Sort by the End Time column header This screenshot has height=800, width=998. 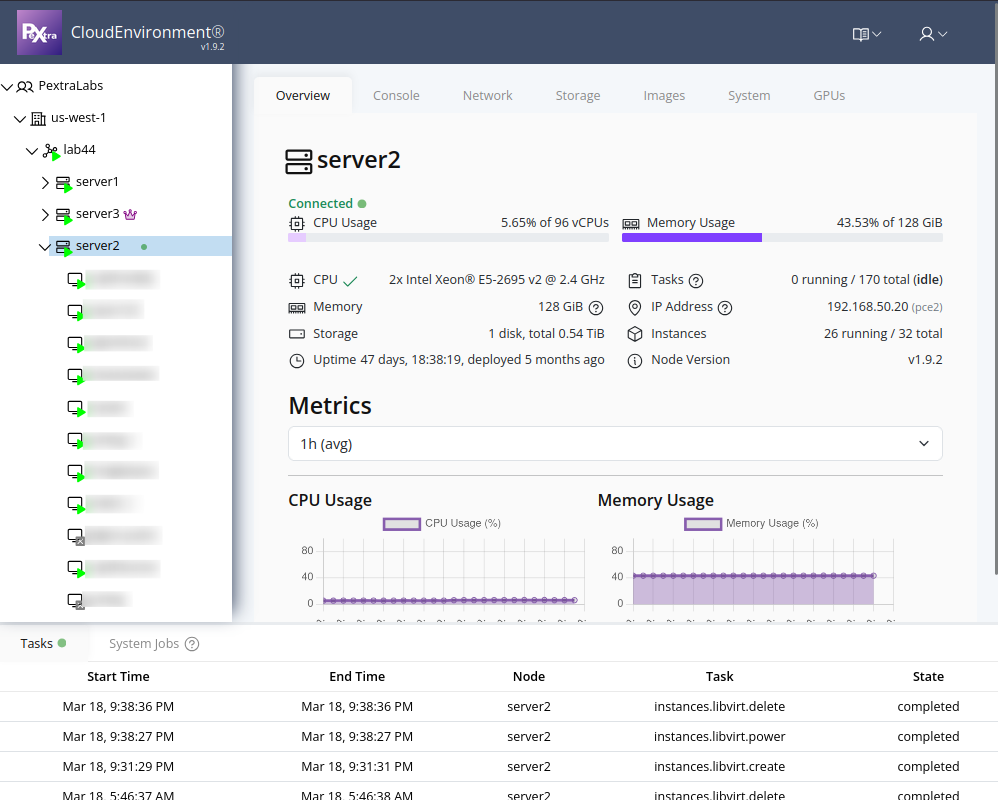[357, 677]
